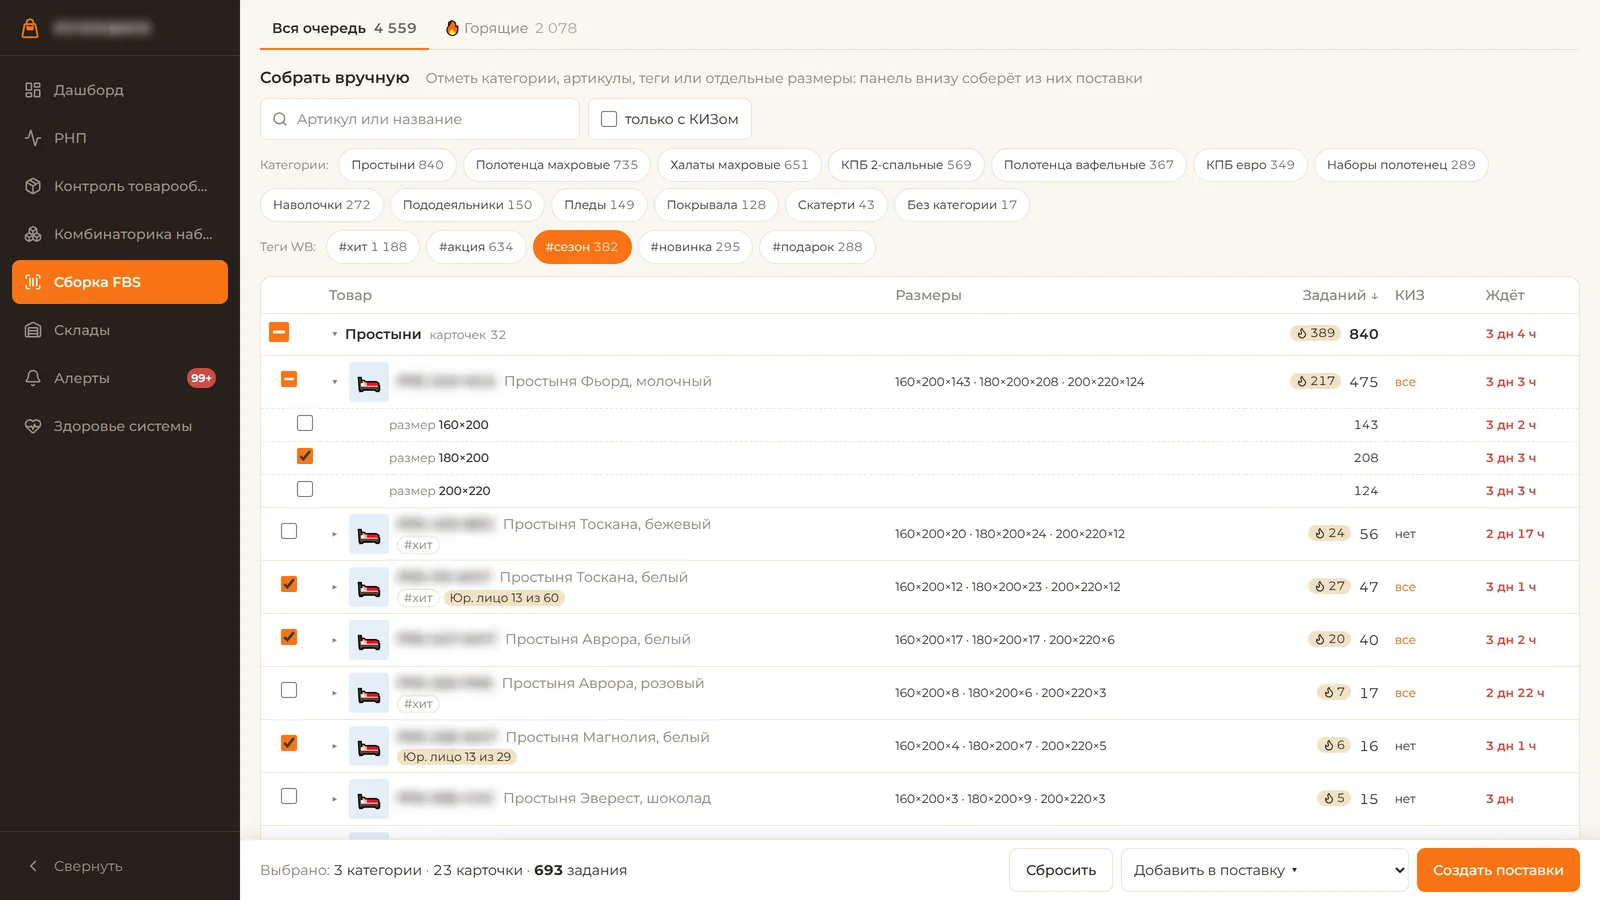Open the Контроль товарооборота box icon
This screenshot has width=1600, height=900.
click(x=33, y=186)
